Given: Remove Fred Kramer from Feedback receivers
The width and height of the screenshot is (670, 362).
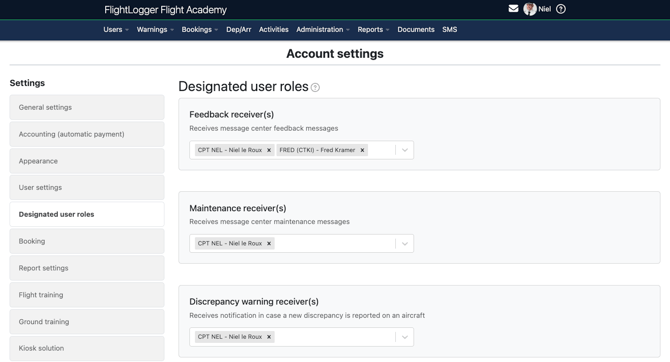Looking at the screenshot, I should pyautogui.click(x=362, y=150).
